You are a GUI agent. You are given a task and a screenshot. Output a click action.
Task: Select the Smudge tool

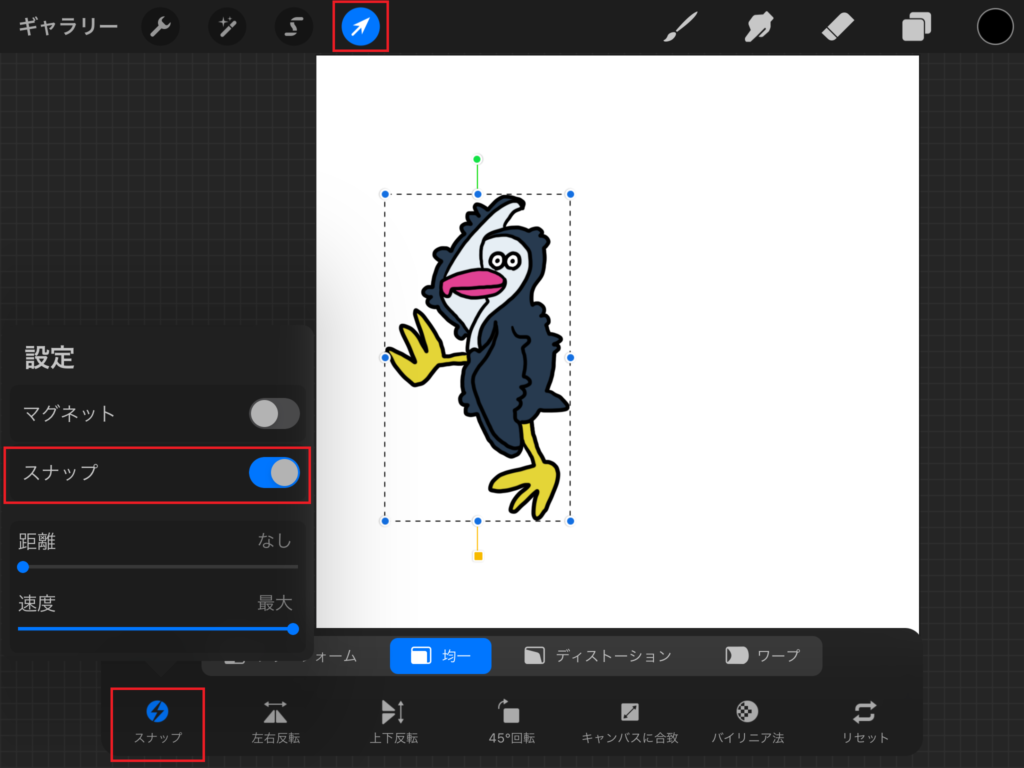760,27
